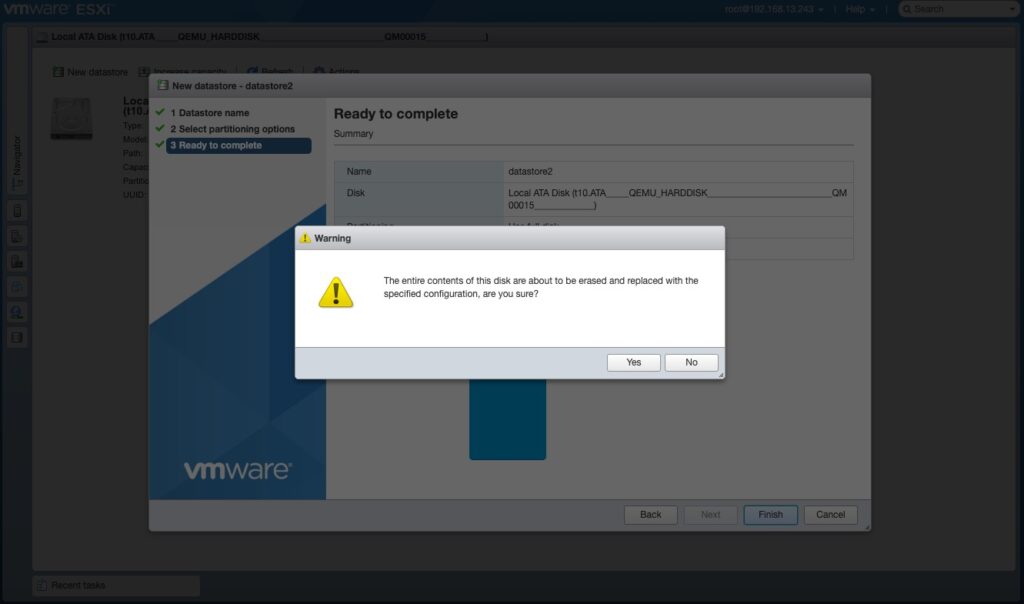Image resolution: width=1024 pixels, height=604 pixels.
Task: Click the Ready to complete heading
Action: pyautogui.click(x=396, y=114)
